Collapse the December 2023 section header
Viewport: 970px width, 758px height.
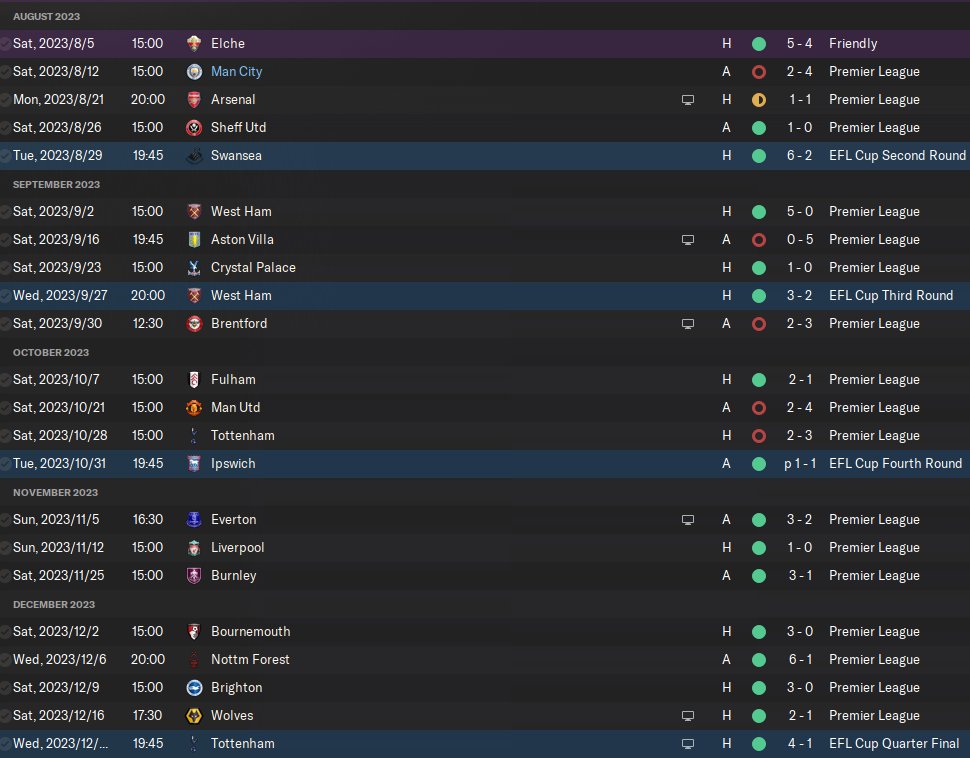click(54, 605)
